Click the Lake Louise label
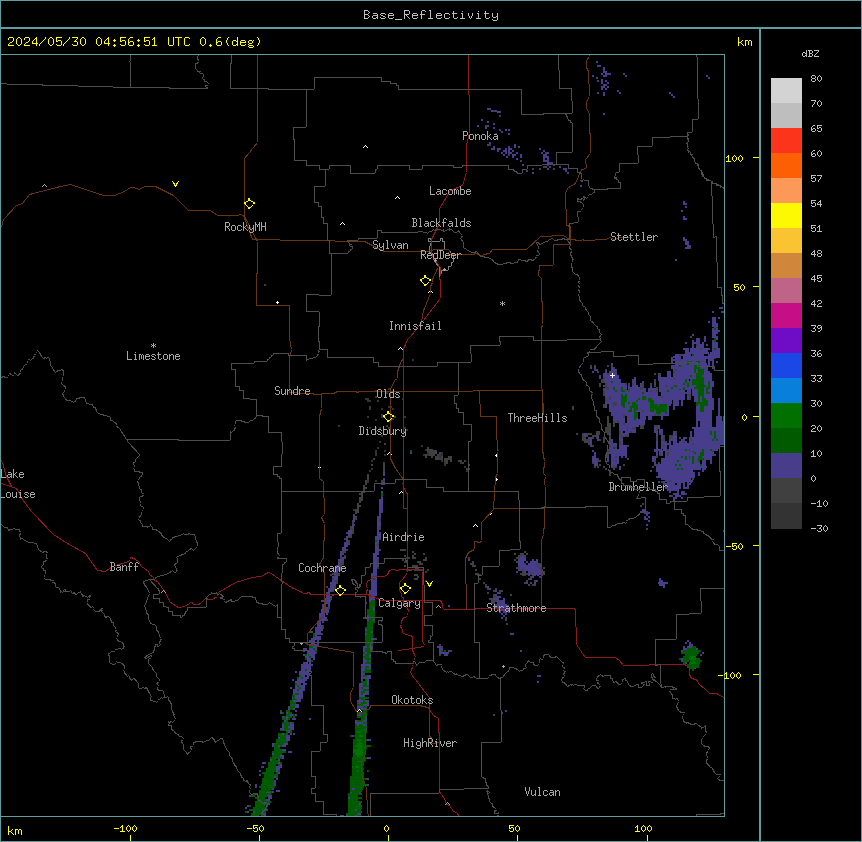The image size is (862, 842). 18,484
